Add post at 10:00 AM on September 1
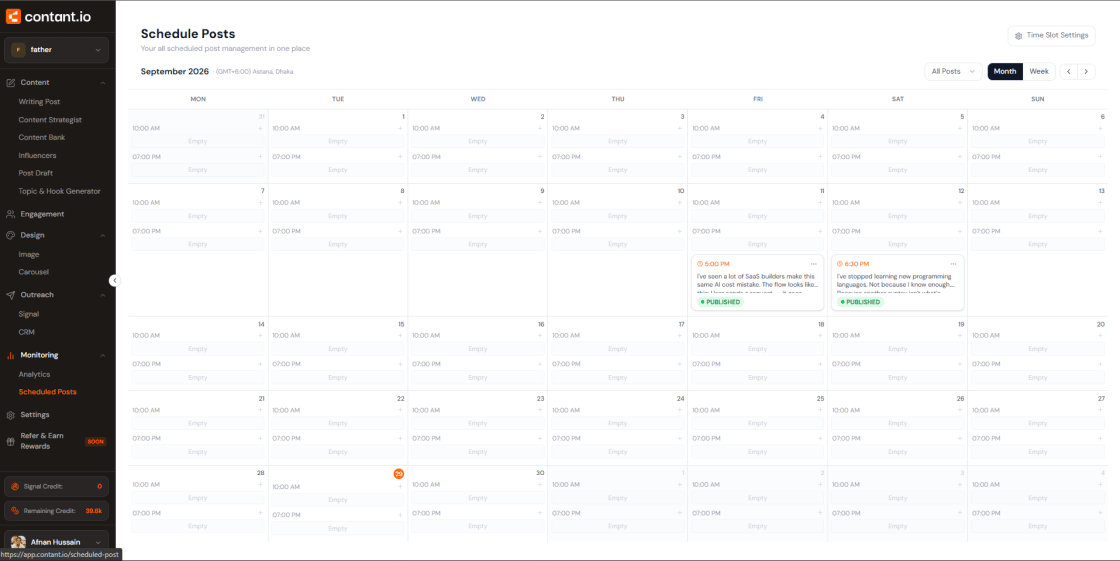 [400, 129]
